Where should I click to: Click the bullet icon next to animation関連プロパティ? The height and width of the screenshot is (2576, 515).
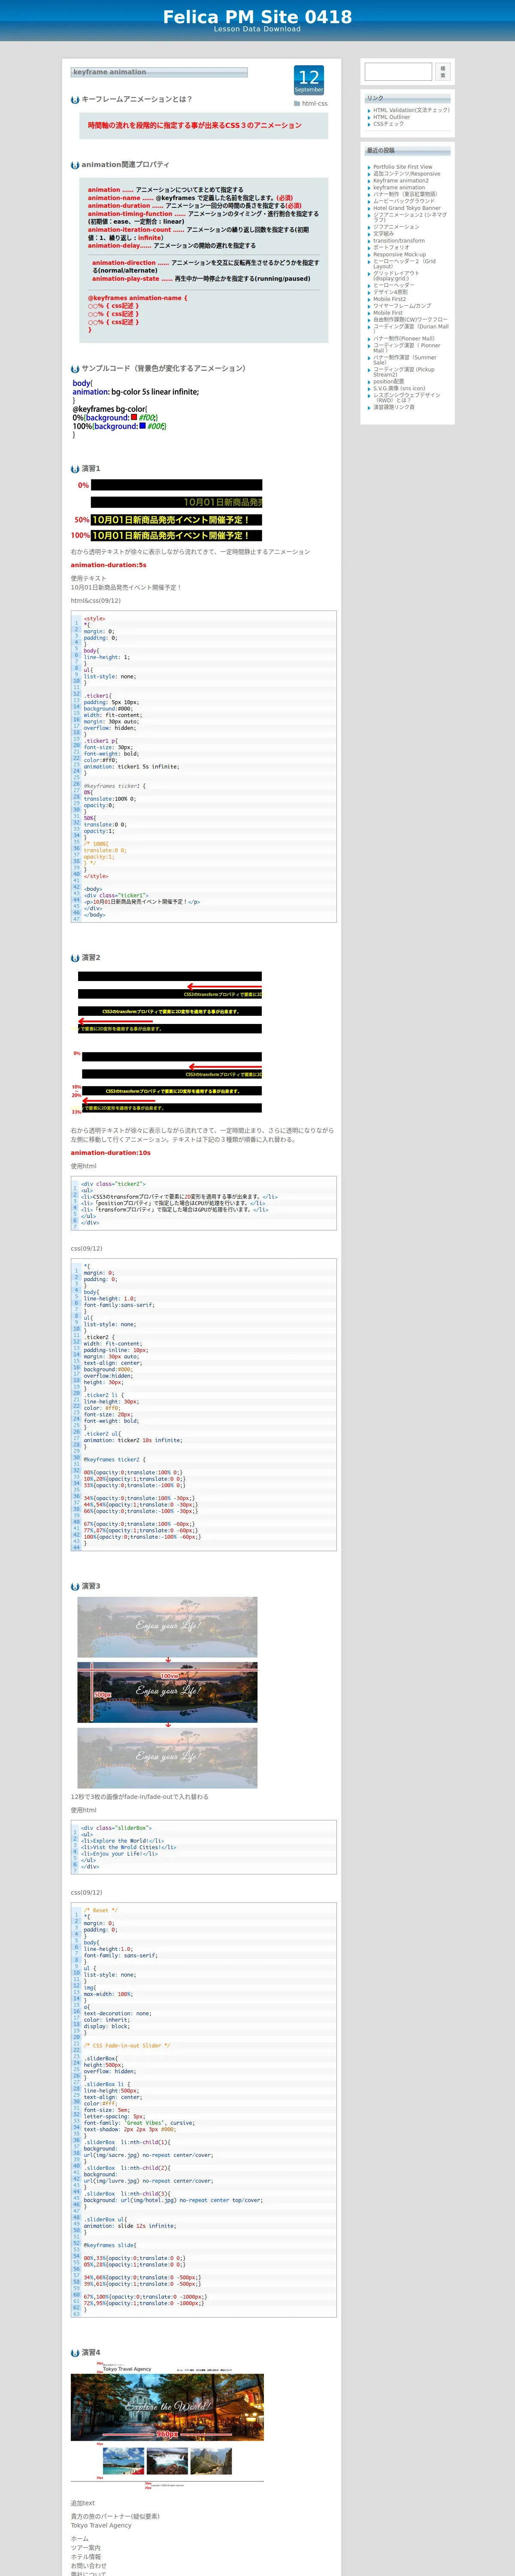tap(75, 165)
